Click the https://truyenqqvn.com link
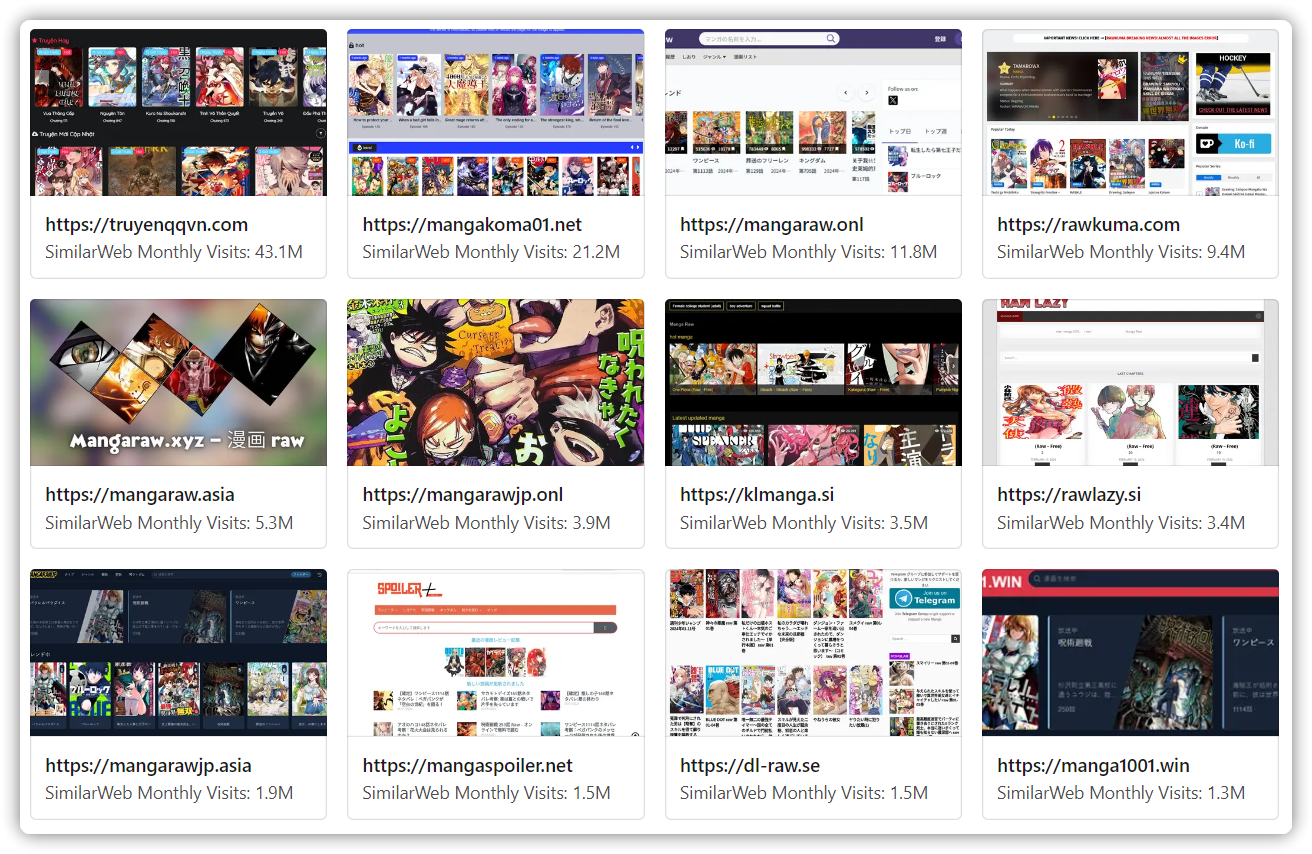The height and width of the screenshot is (854, 1312). (x=147, y=225)
